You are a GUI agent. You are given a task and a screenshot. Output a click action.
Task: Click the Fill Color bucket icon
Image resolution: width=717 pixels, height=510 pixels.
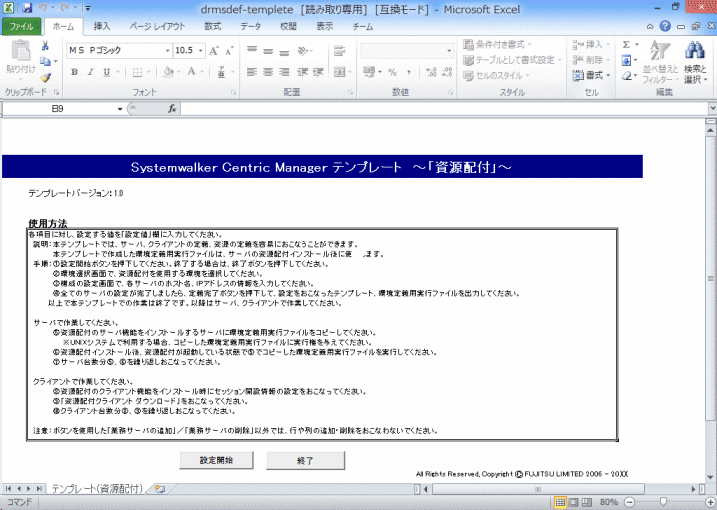(x=168, y=72)
